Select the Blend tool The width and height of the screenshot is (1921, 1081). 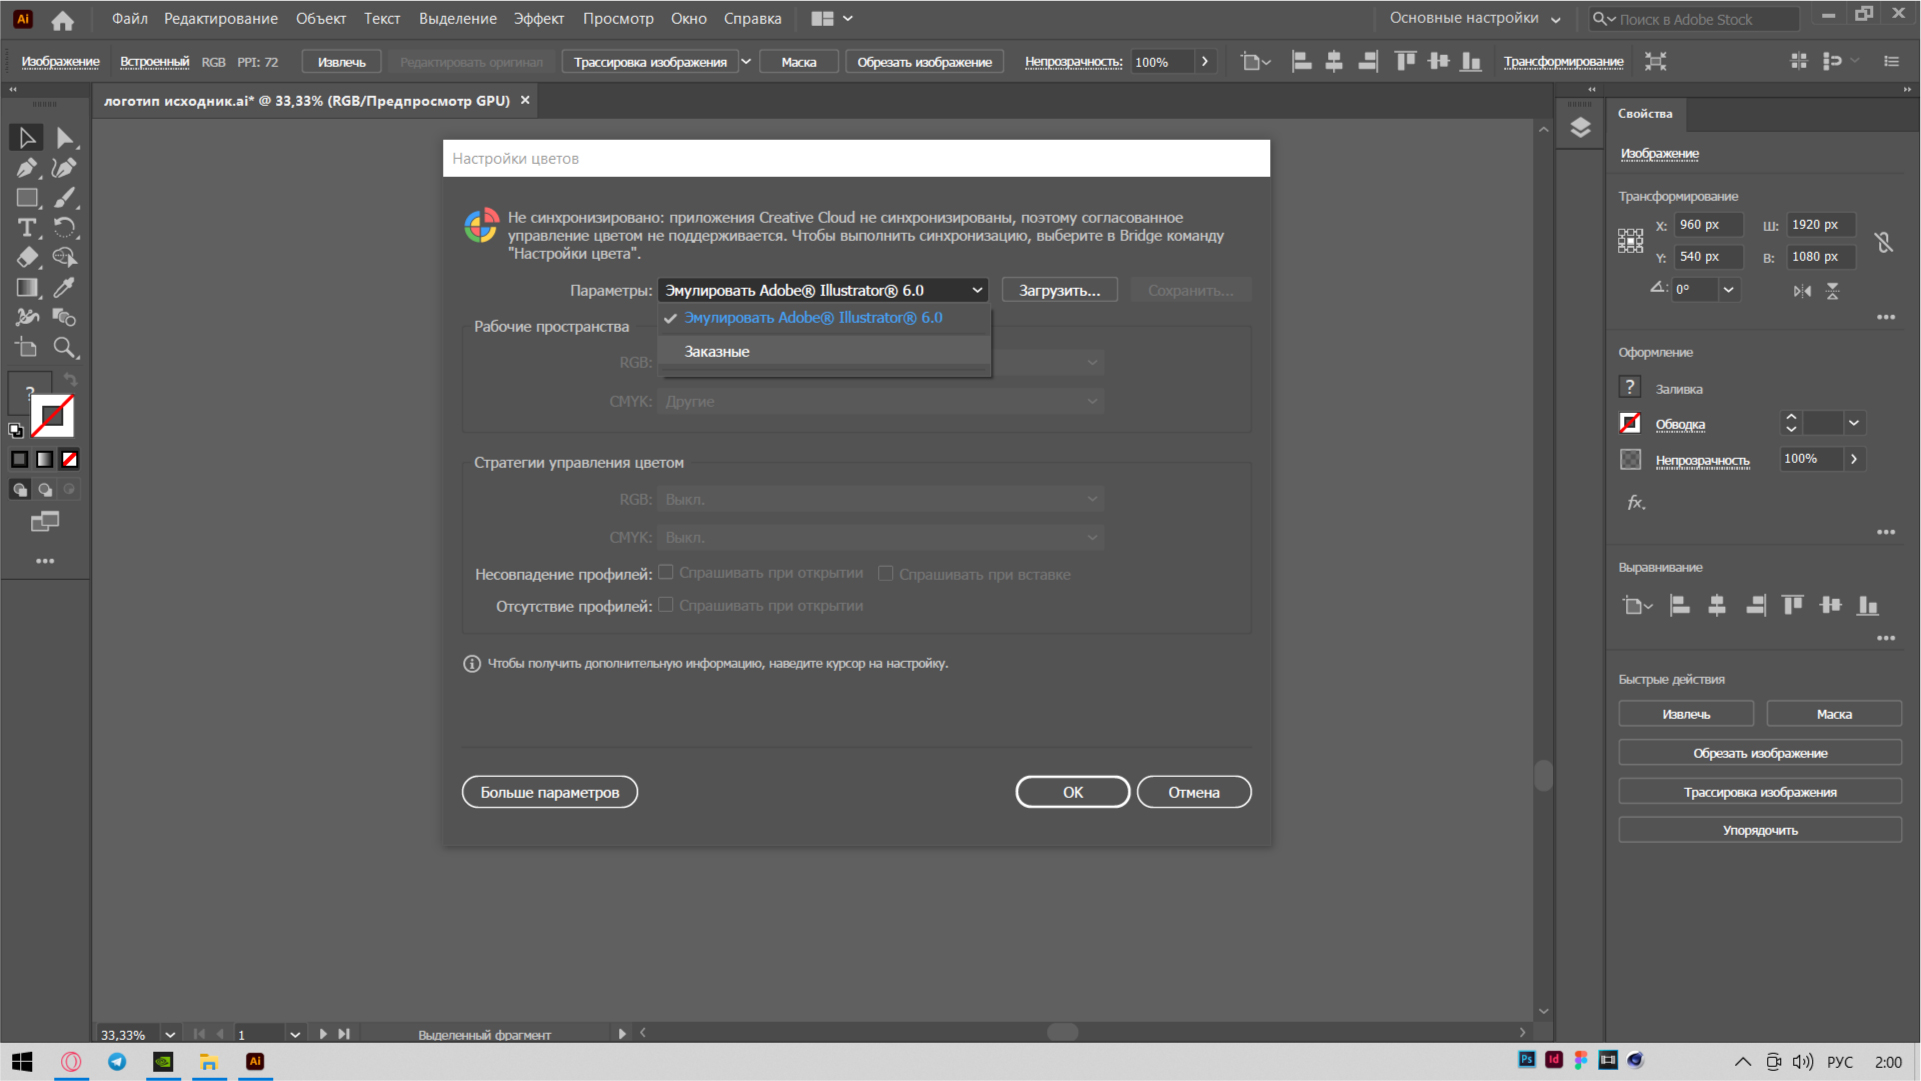(65, 318)
